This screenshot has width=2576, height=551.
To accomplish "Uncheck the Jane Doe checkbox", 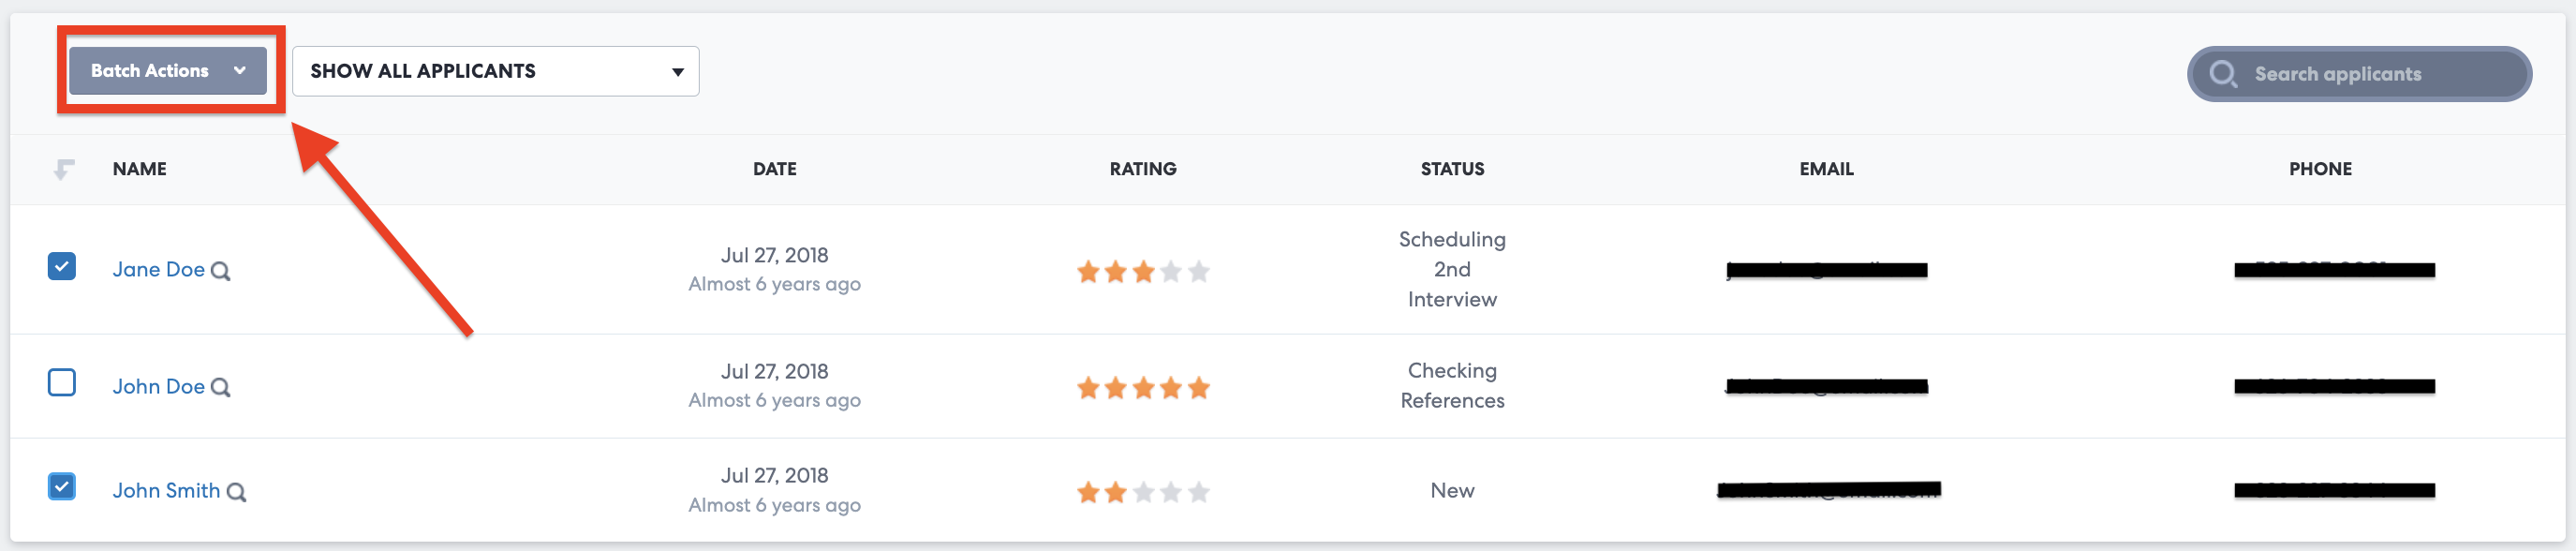I will [x=62, y=267].
